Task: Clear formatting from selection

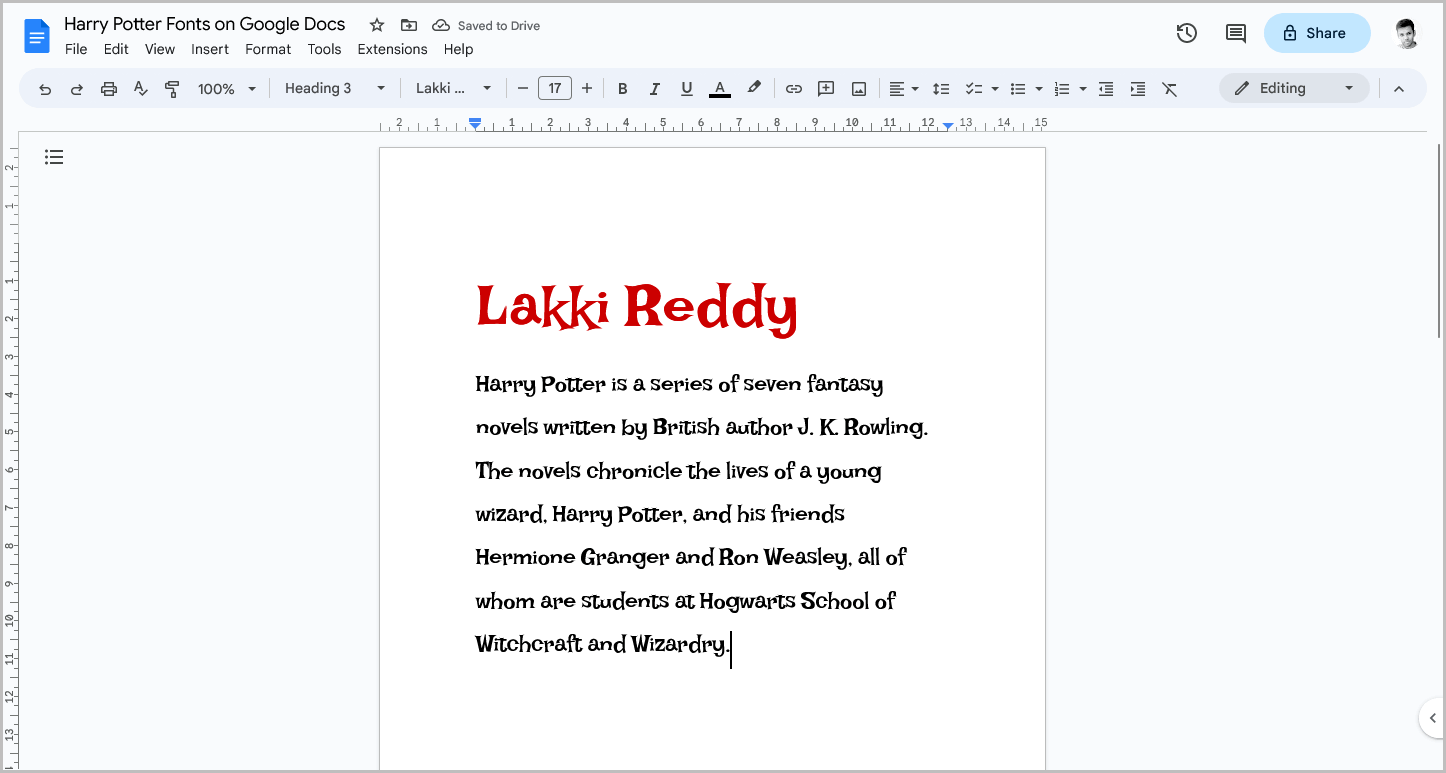Action: pyautogui.click(x=1170, y=88)
